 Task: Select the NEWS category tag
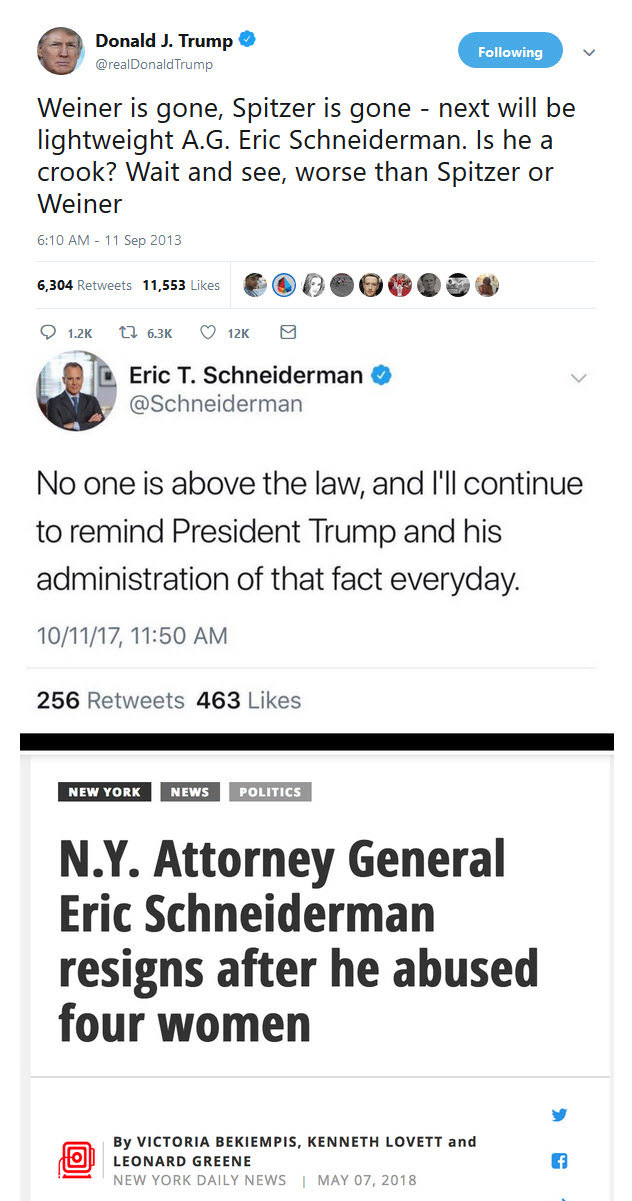tap(190, 792)
